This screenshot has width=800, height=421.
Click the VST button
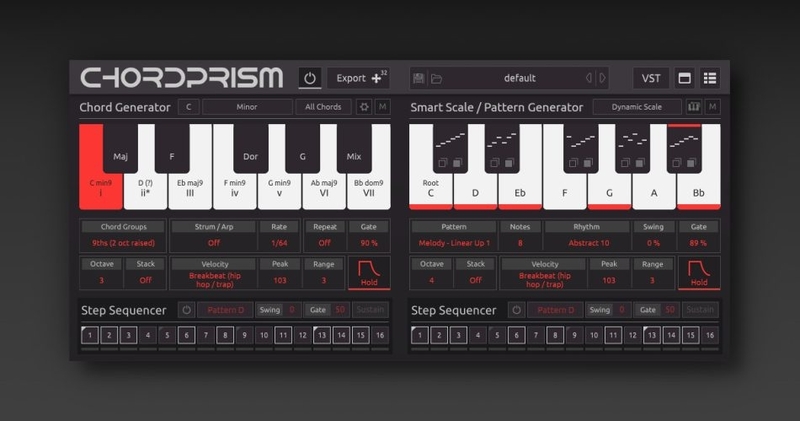[651, 79]
